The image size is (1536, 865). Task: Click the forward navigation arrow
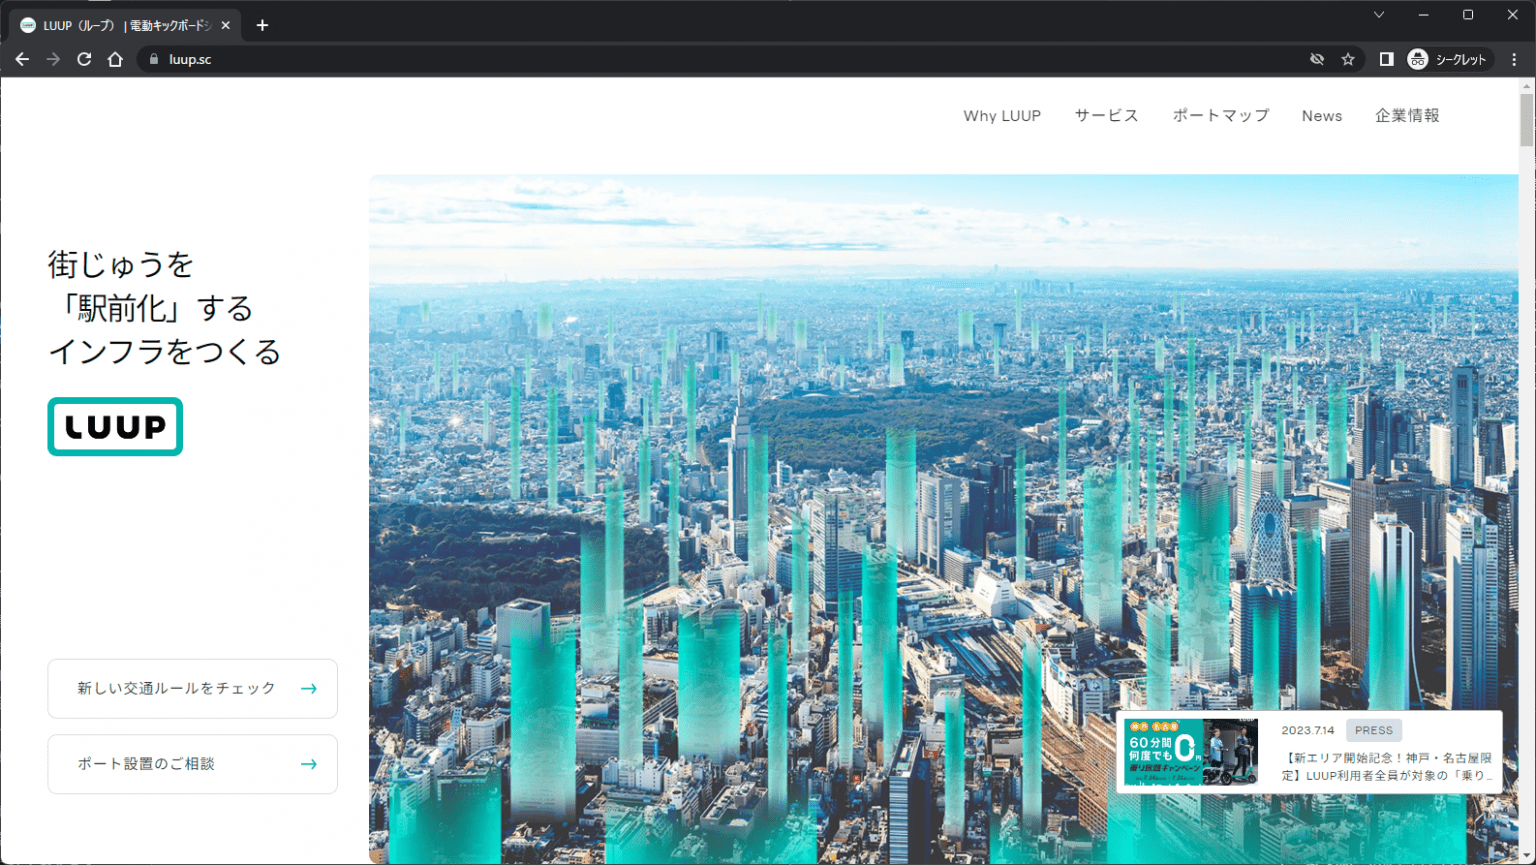53,59
